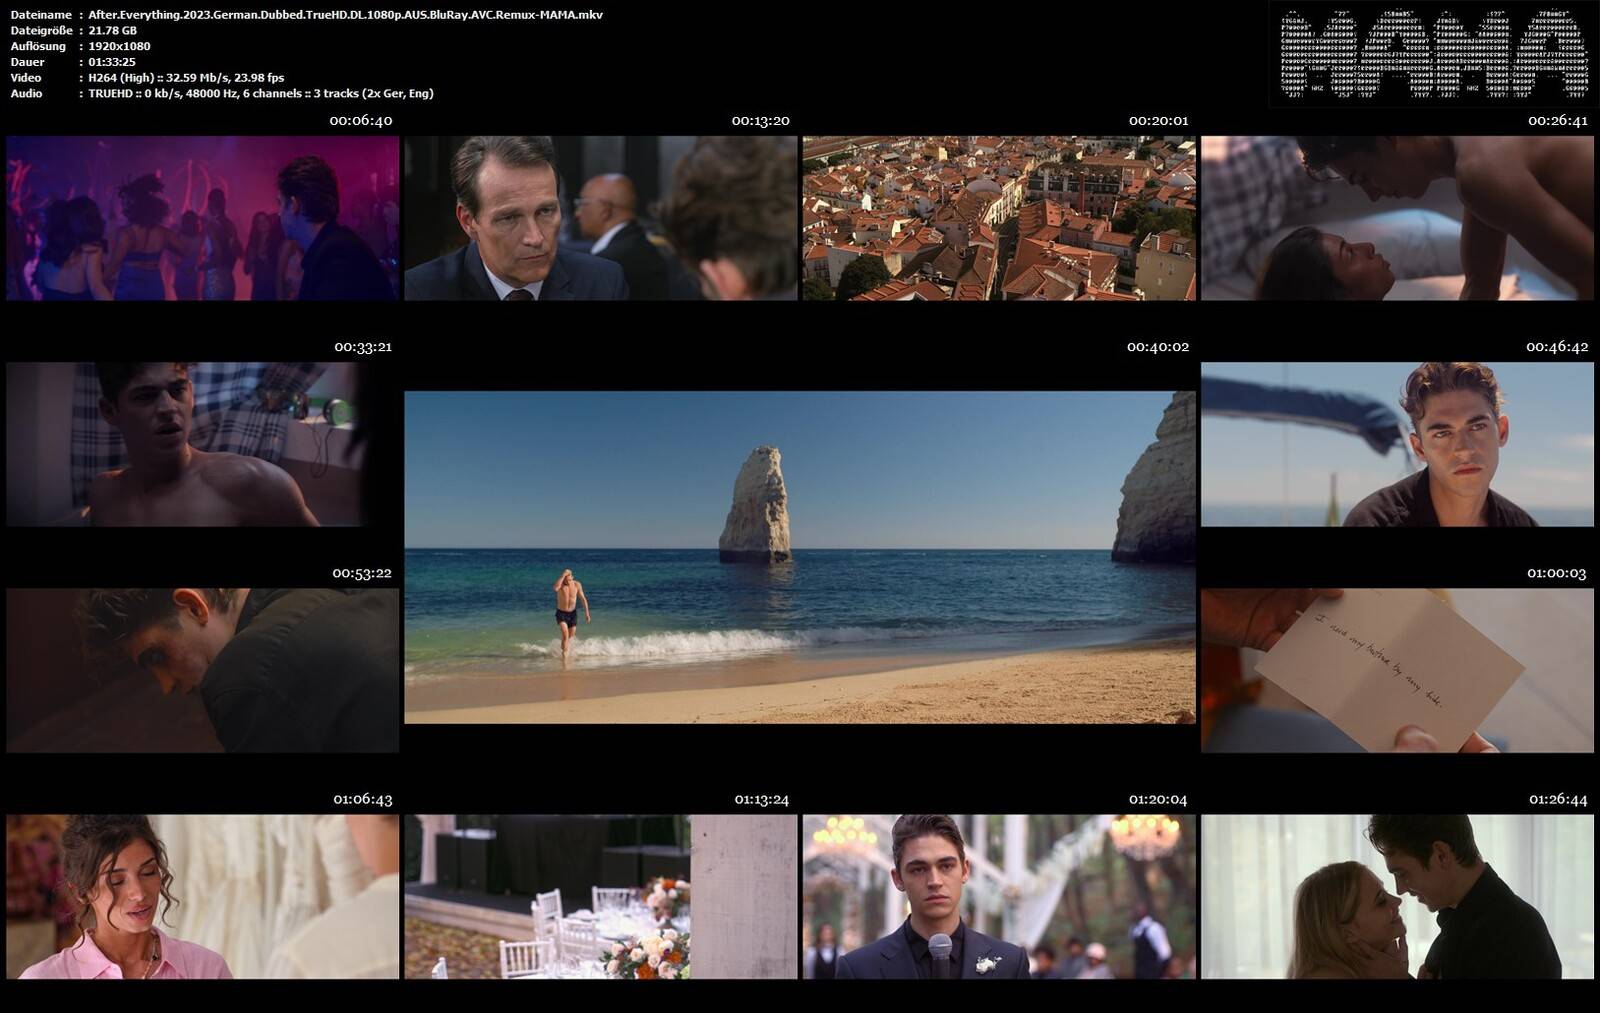Viewport: 1600px width, 1013px height.
Task: Click the Dateiname label
Action: 41,15
